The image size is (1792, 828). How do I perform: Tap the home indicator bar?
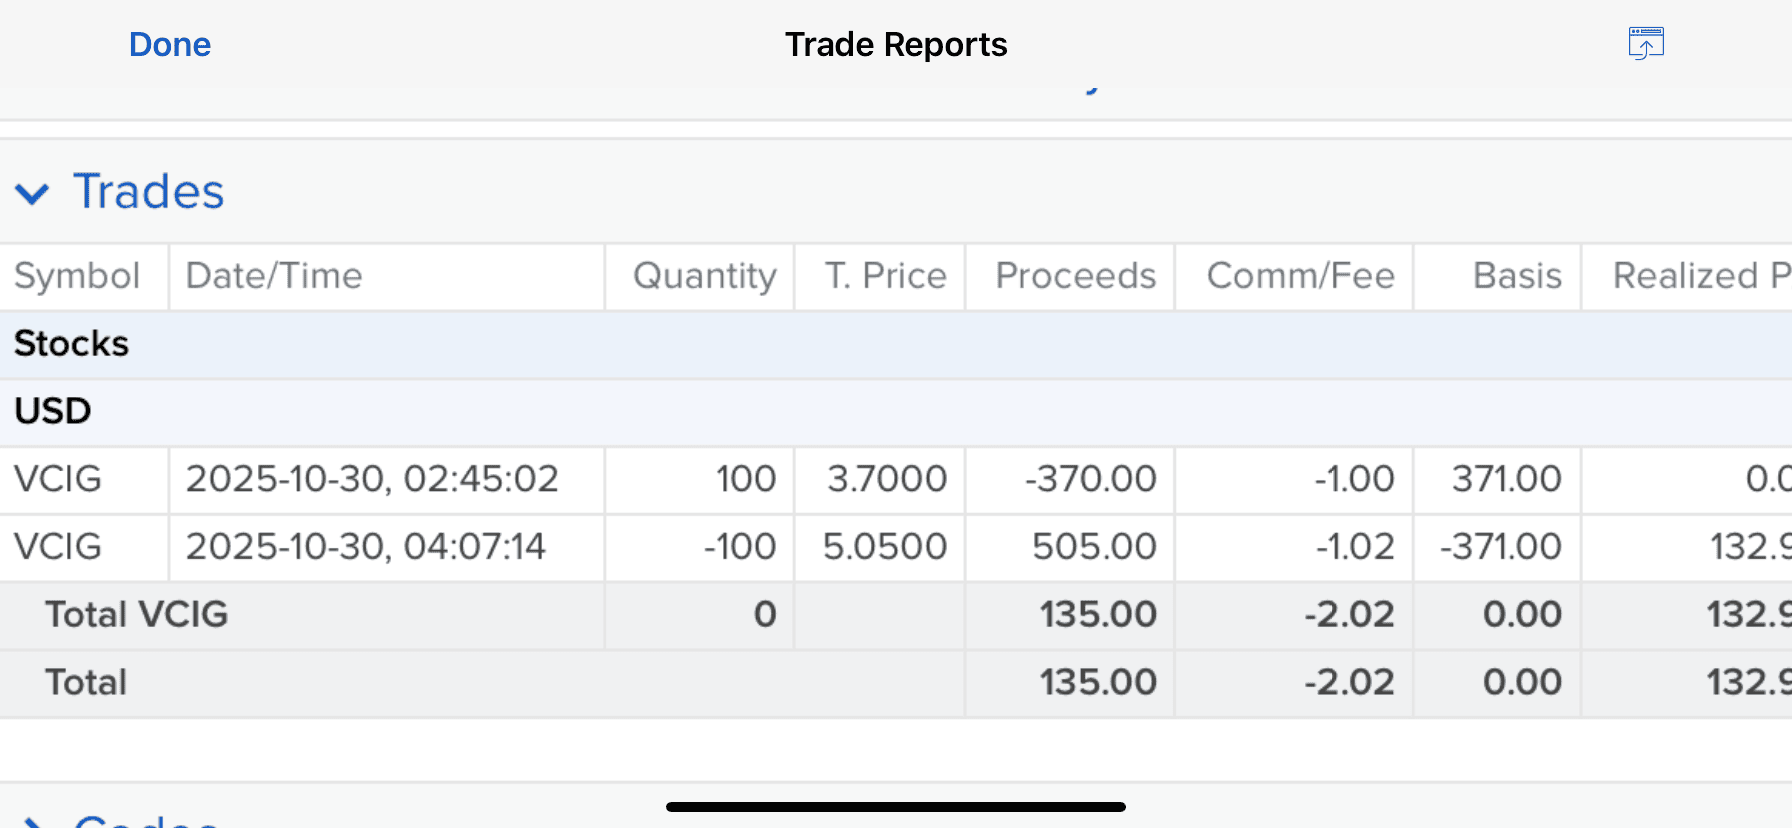pyautogui.click(x=895, y=806)
